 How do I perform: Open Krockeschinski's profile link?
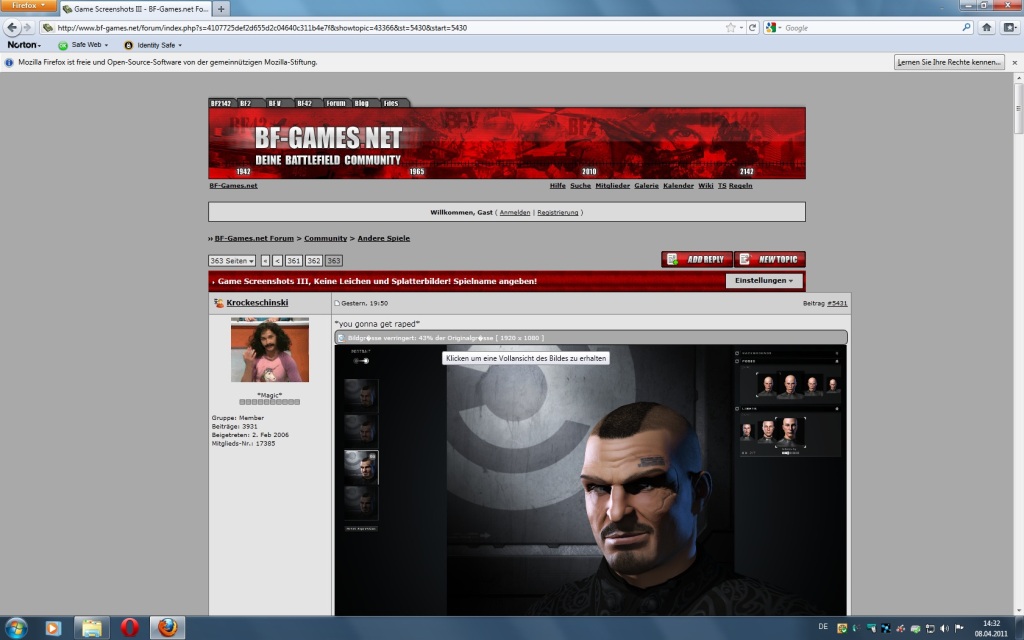(257, 303)
